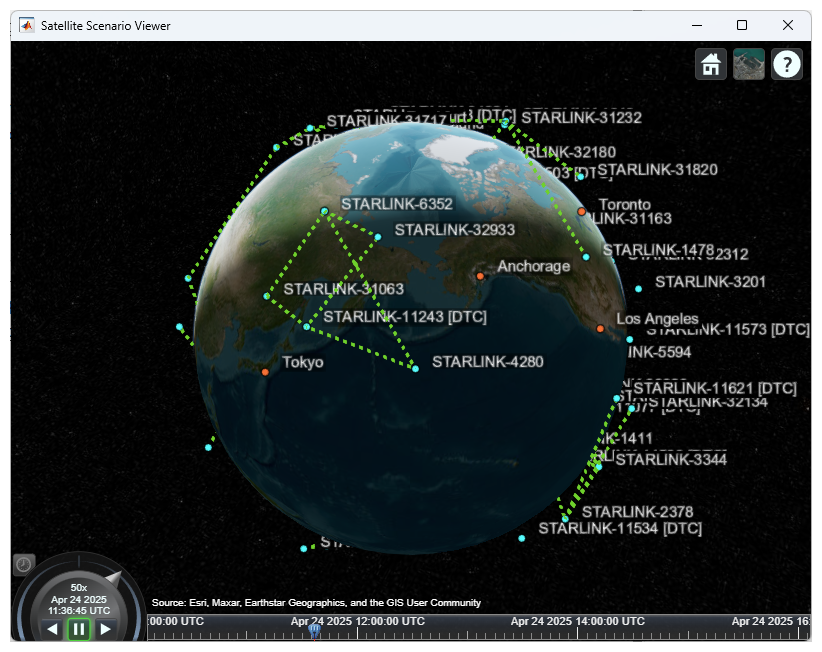Click the timeline at Apr 24 2025 14:00:00 UTC
The image size is (822, 652).
577,621
